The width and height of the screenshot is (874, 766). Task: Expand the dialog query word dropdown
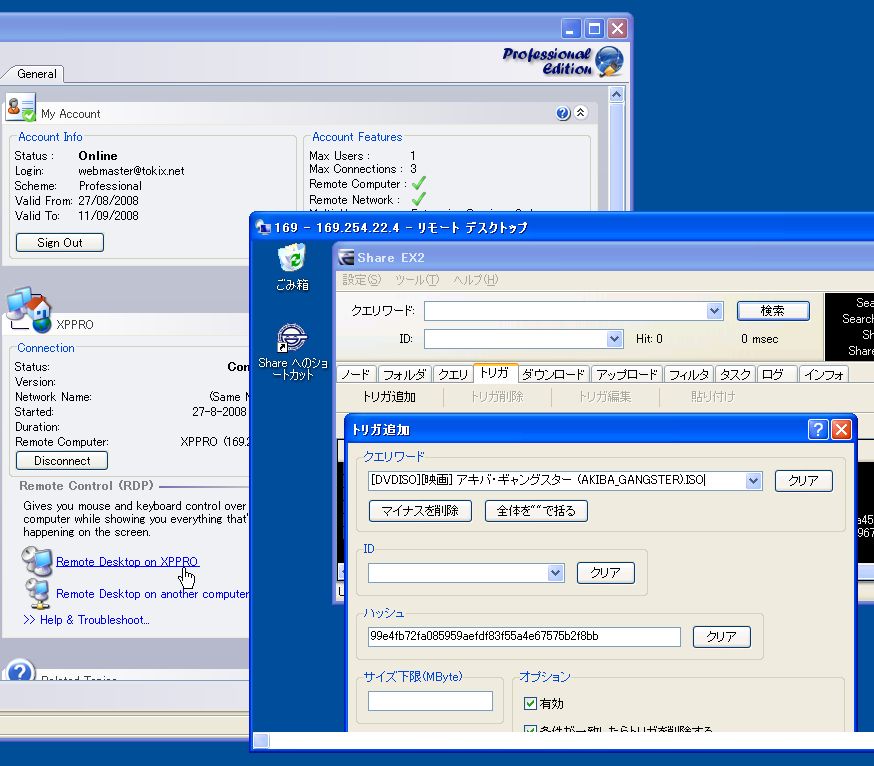pyautogui.click(x=754, y=480)
